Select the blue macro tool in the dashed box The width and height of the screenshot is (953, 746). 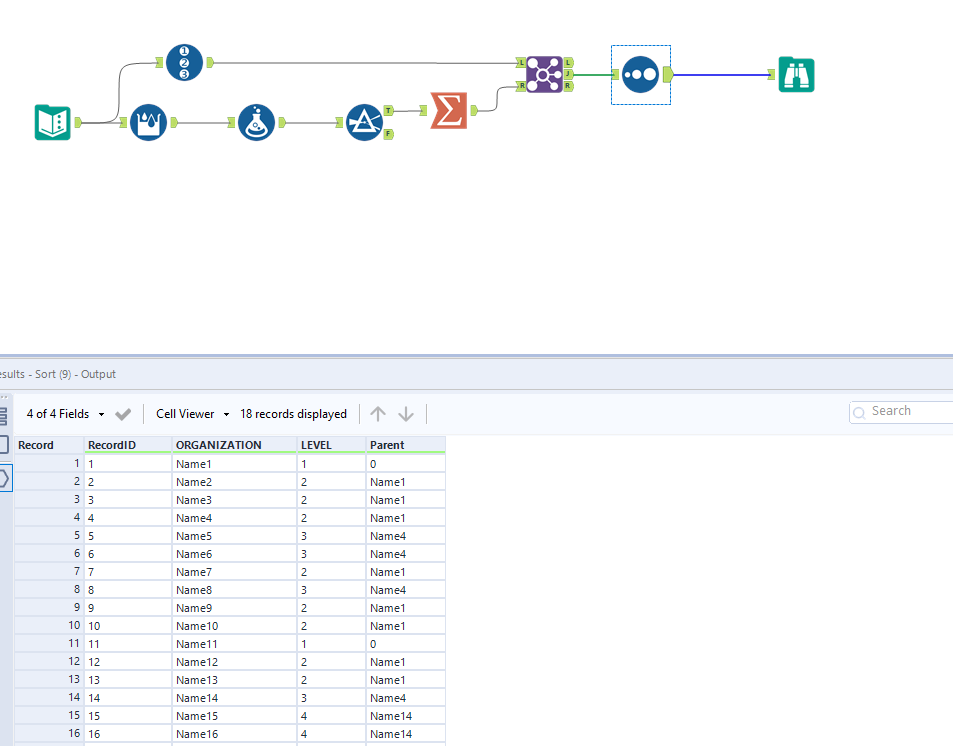coord(640,73)
